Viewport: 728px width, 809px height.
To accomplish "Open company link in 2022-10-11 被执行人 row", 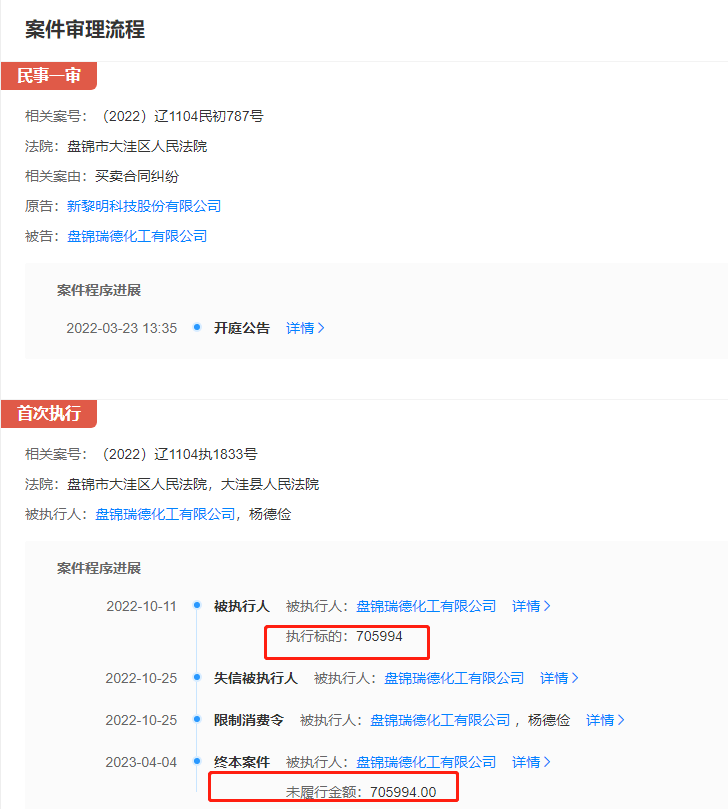I will (x=426, y=606).
